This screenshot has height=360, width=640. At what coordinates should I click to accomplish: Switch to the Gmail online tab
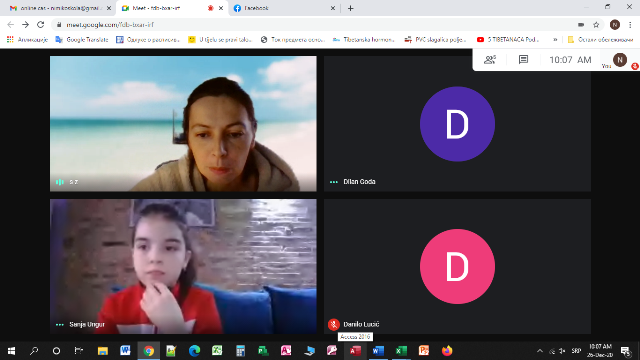[x=60, y=8]
